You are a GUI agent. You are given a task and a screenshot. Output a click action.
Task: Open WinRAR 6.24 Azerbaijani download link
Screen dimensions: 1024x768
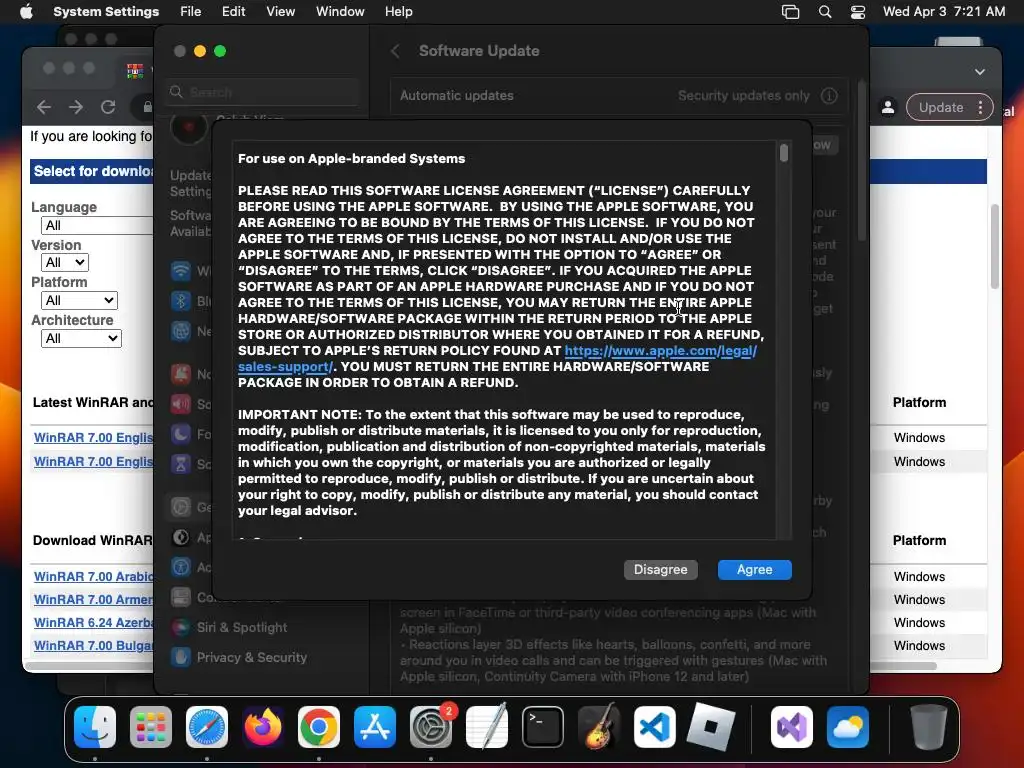coord(93,622)
